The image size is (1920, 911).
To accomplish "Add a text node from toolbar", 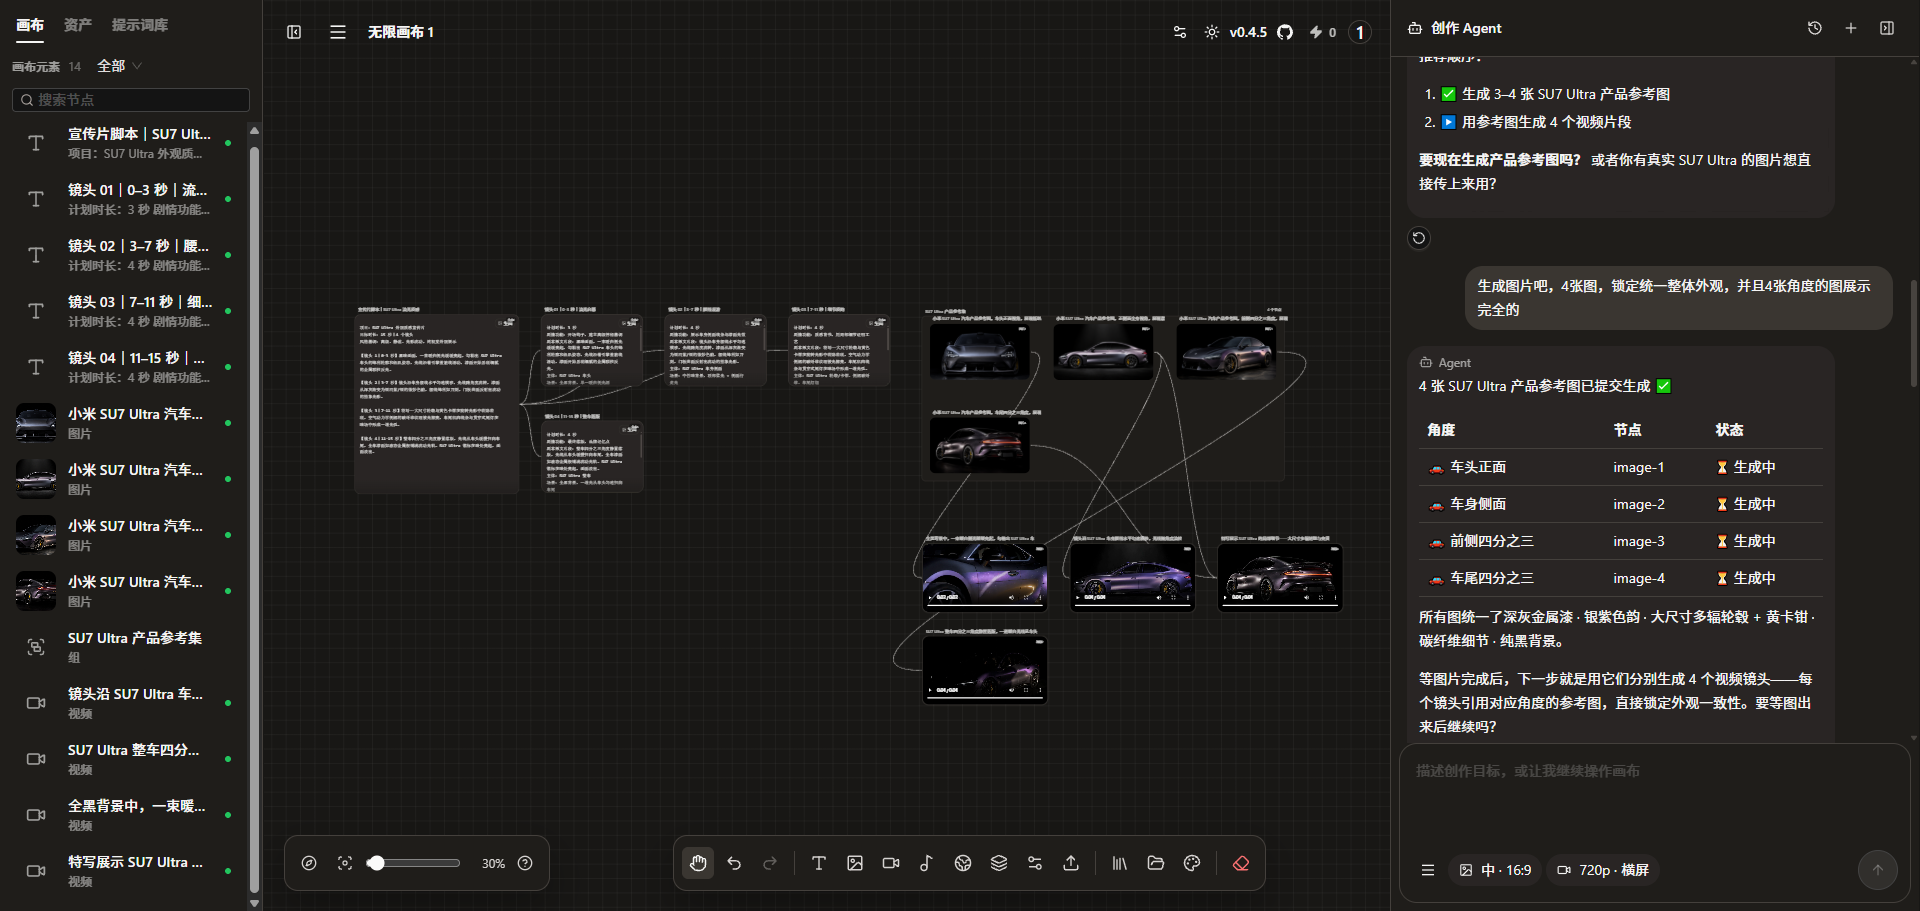I will click(819, 863).
